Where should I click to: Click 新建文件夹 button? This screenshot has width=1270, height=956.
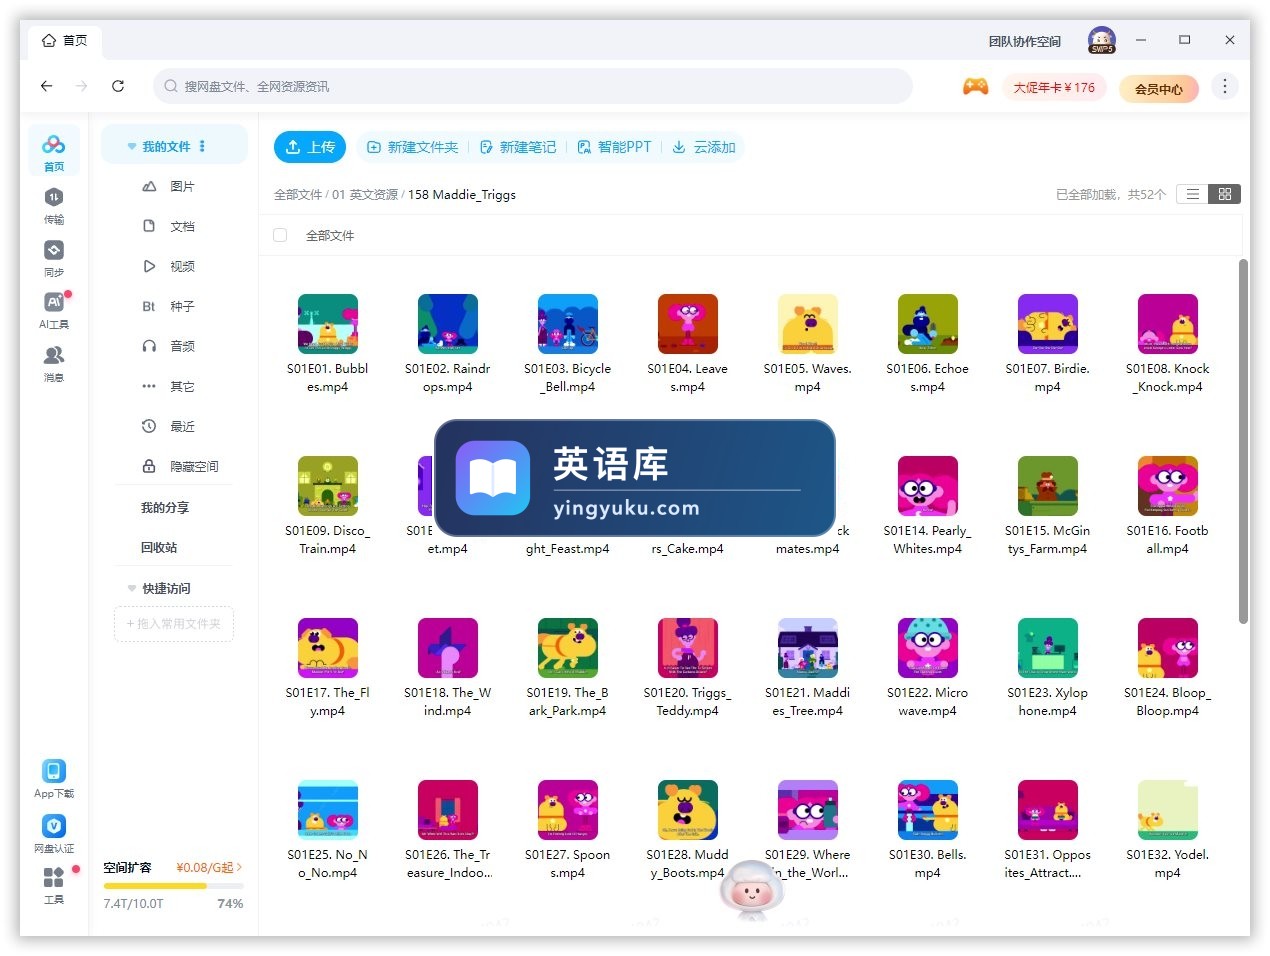coord(412,147)
